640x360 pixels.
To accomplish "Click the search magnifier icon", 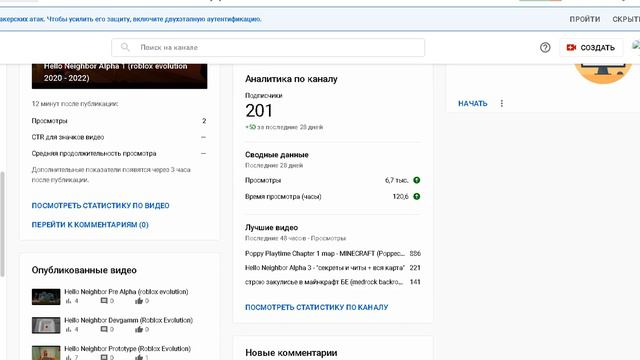I will pos(125,47).
